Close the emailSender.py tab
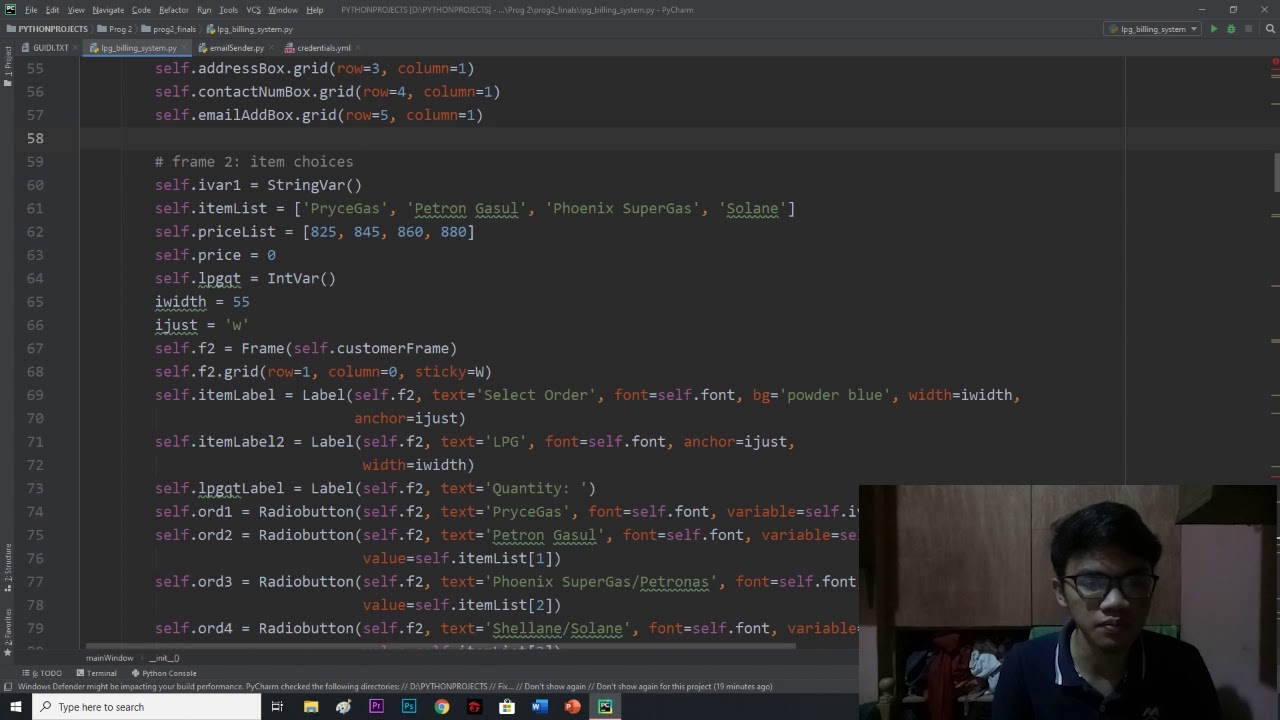The width and height of the screenshot is (1280, 720). click(270, 48)
